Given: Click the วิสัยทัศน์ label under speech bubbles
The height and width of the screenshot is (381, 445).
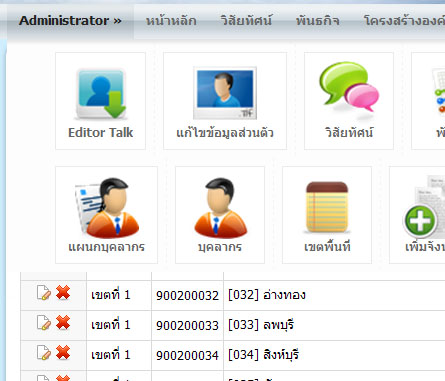Looking at the screenshot, I should [349, 133].
